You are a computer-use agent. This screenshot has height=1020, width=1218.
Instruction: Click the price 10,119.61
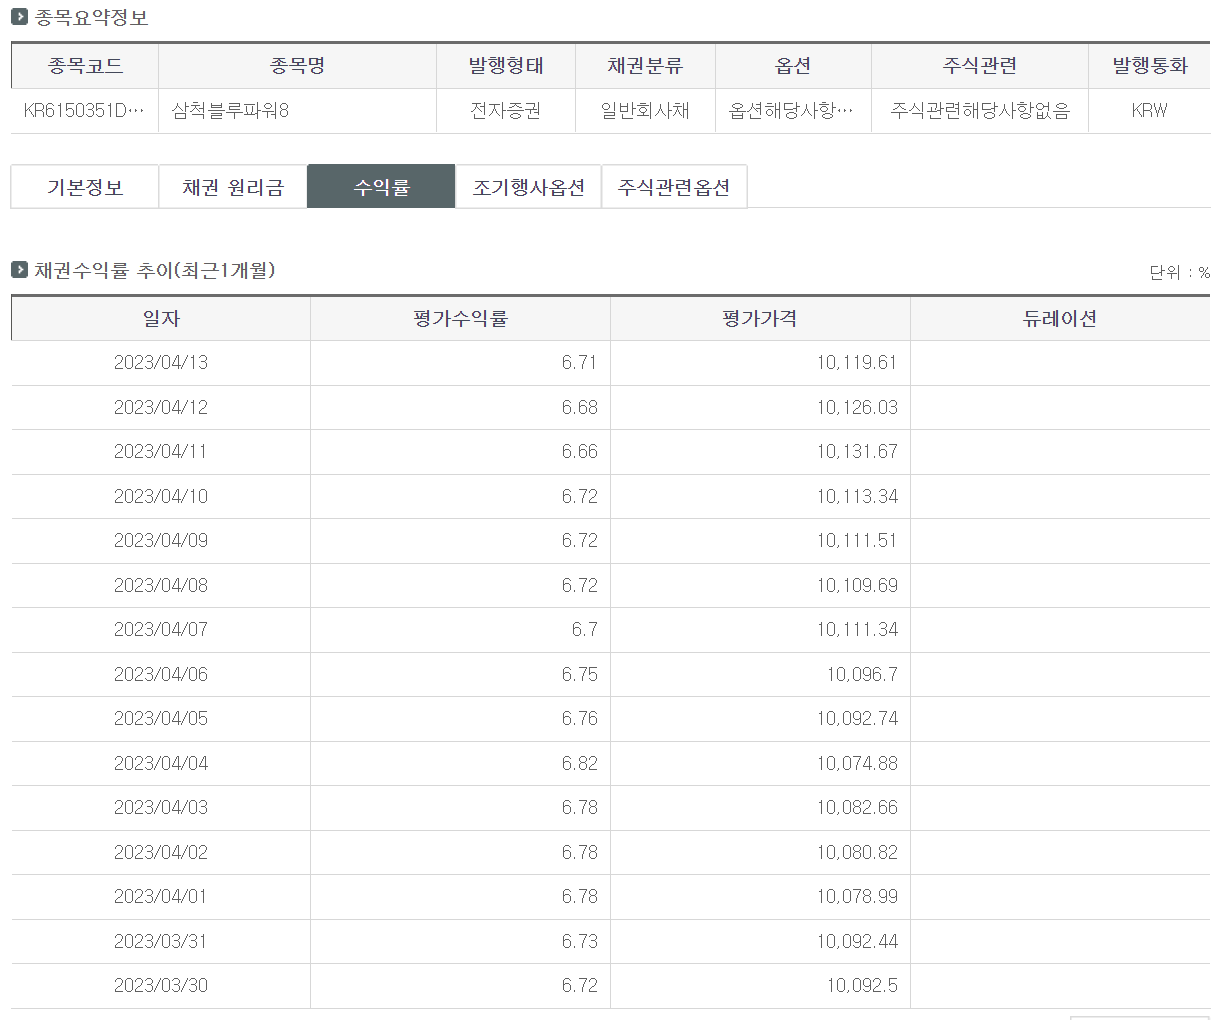pyautogui.click(x=857, y=363)
